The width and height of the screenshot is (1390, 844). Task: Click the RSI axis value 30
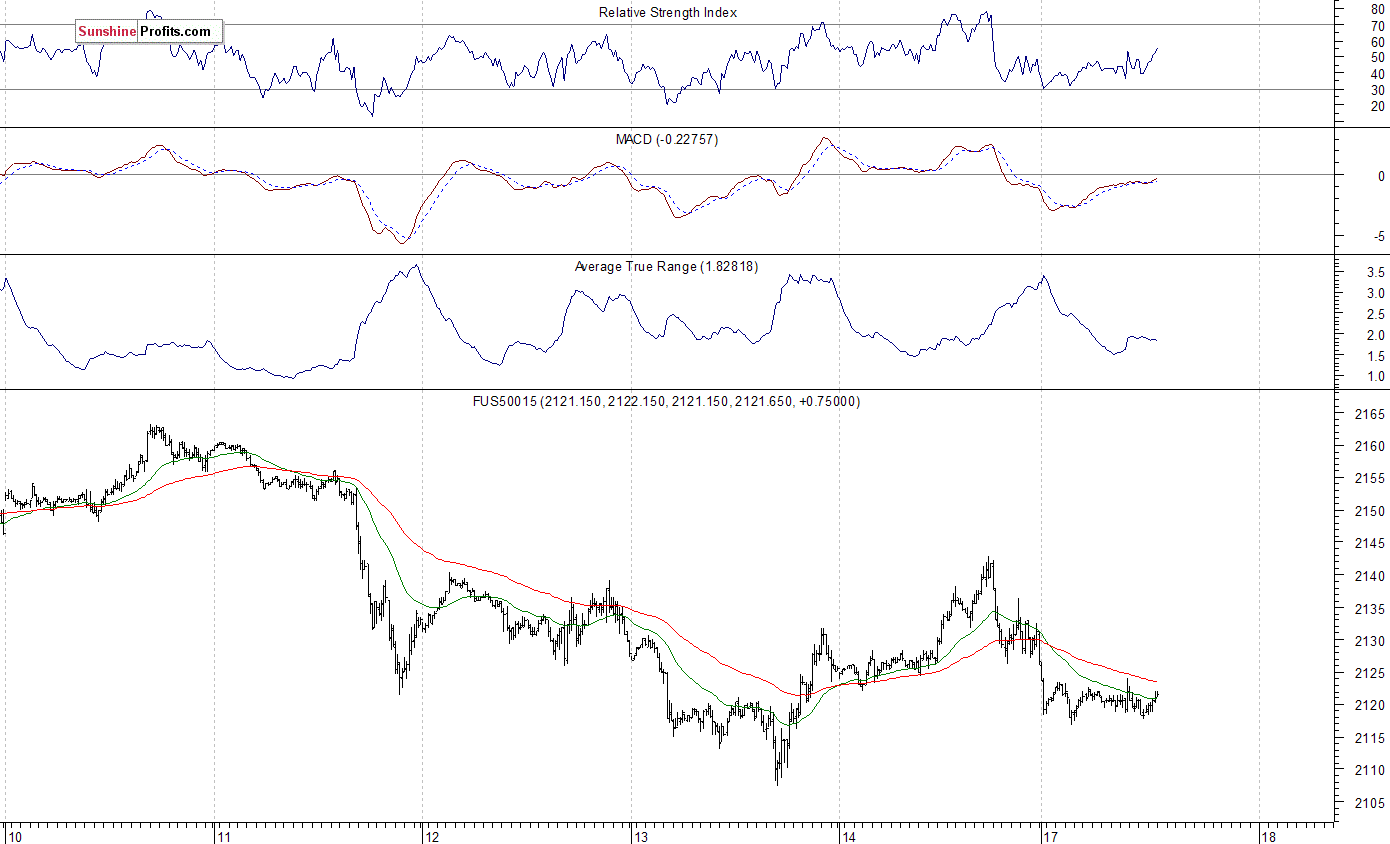click(x=1377, y=90)
